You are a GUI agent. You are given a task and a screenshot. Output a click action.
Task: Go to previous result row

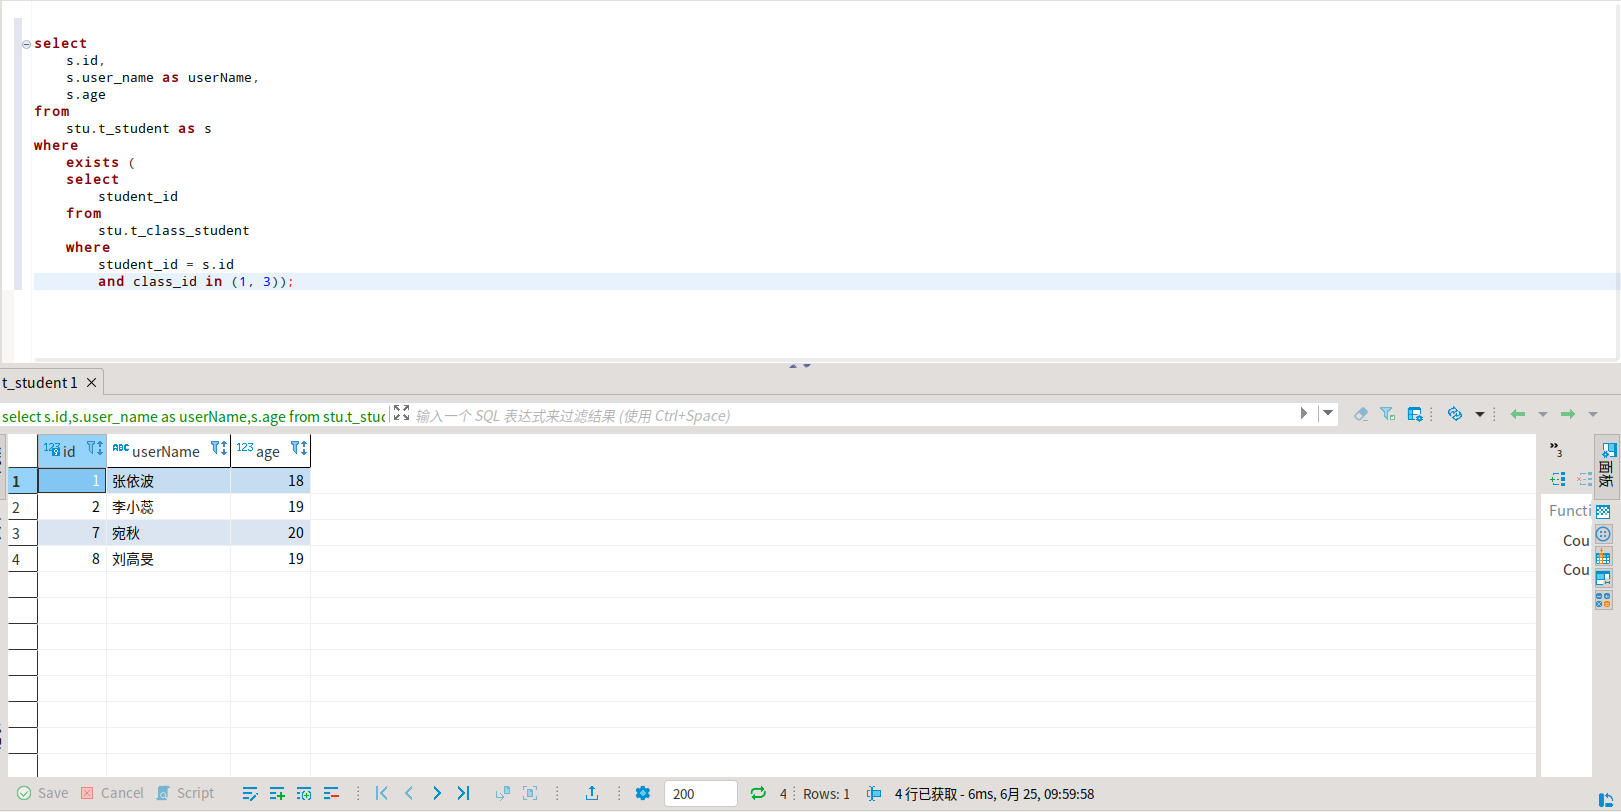409,793
